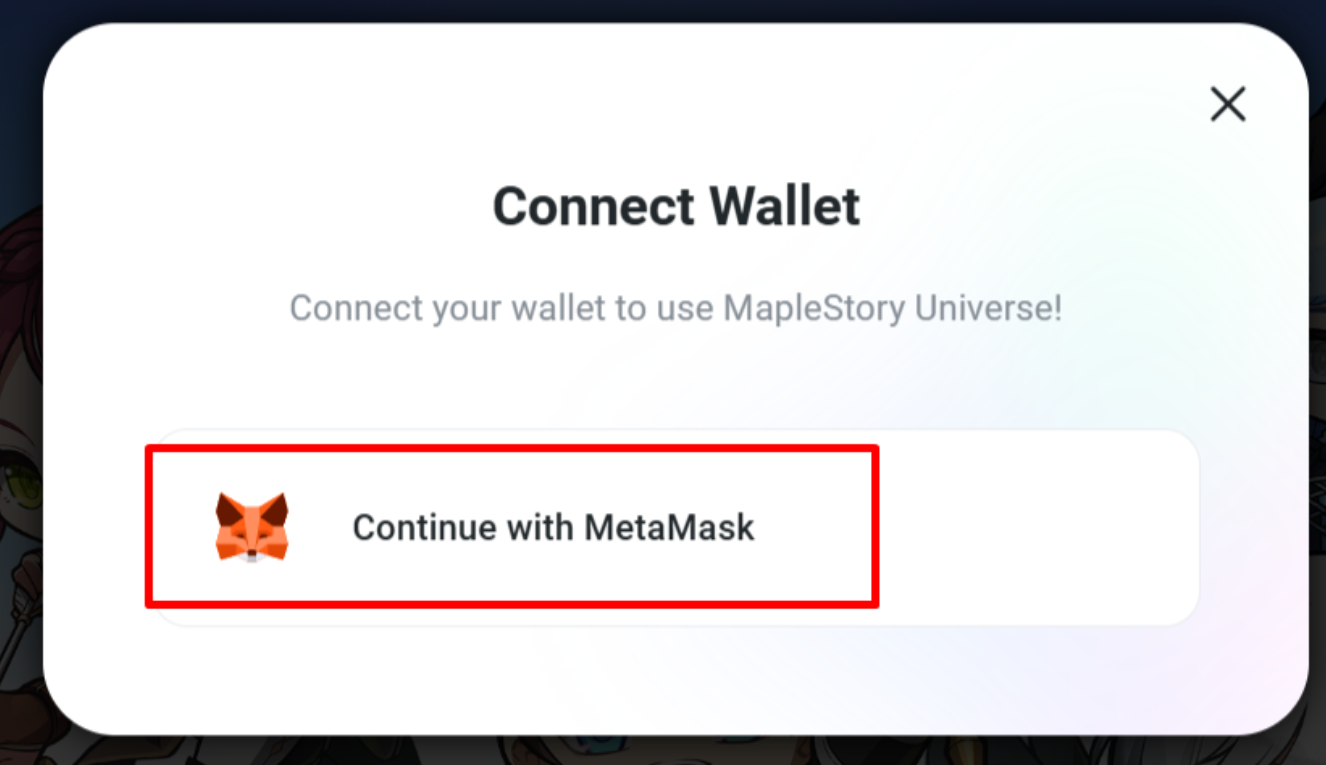Click the MetaMask fox logo
Screen dimensions: 1326x765
[252, 526]
